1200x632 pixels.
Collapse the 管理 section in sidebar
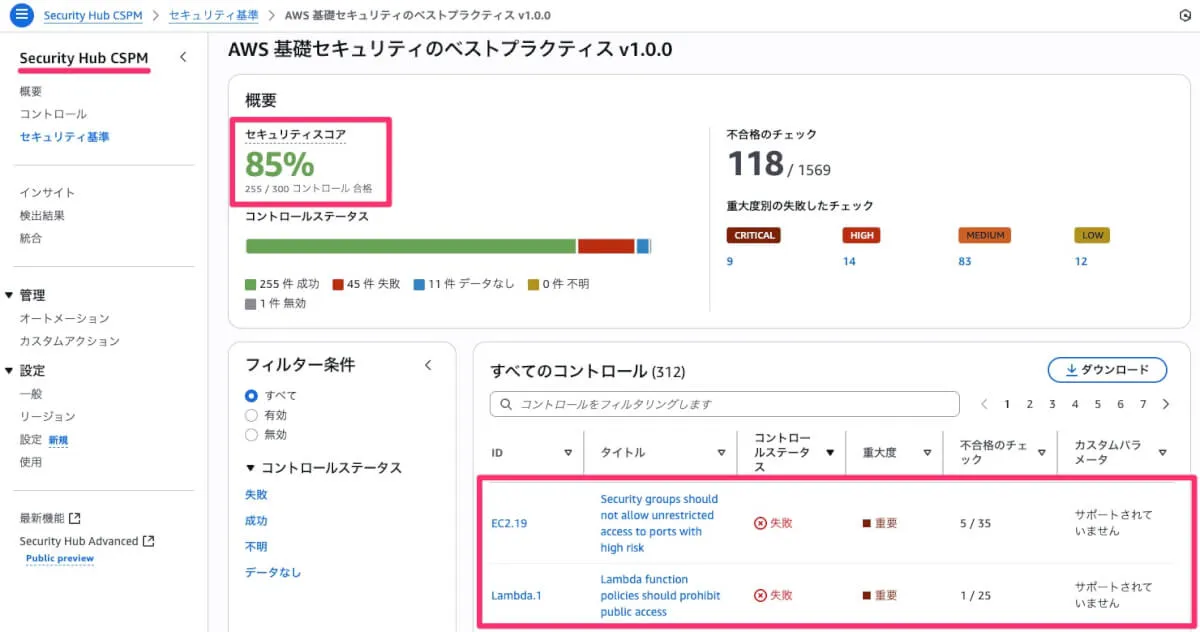(x=10, y=295)
